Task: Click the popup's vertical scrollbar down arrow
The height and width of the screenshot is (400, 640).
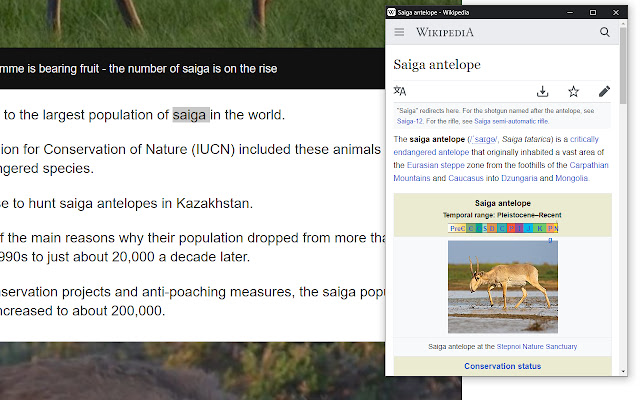Action: coord(623,369)
